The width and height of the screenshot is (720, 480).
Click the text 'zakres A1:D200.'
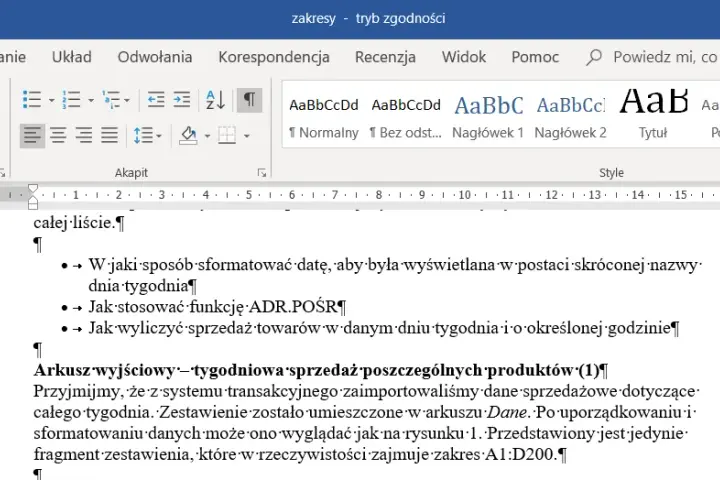[495, 455]
